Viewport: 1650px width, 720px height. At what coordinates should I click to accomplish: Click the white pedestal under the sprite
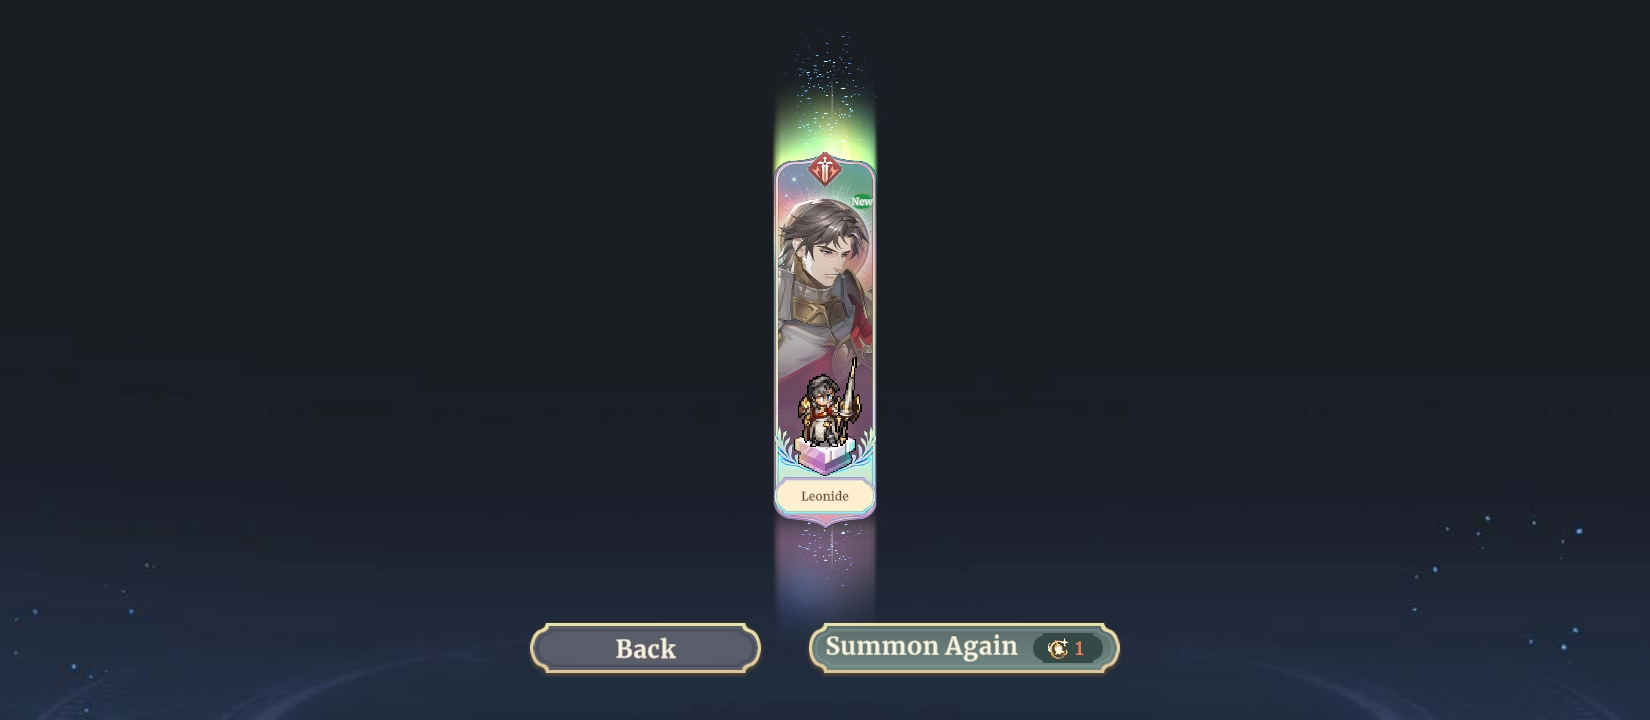pos(825,457)
